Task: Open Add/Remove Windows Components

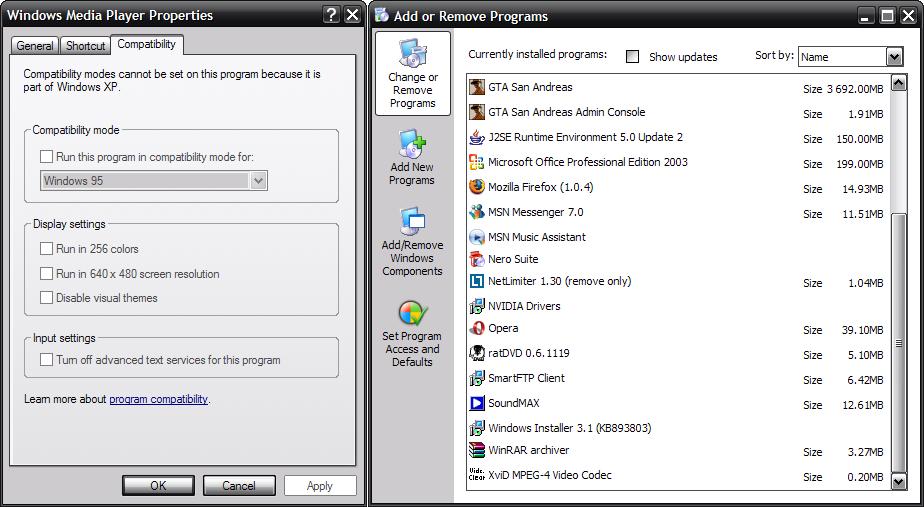Action: [412, 242]
